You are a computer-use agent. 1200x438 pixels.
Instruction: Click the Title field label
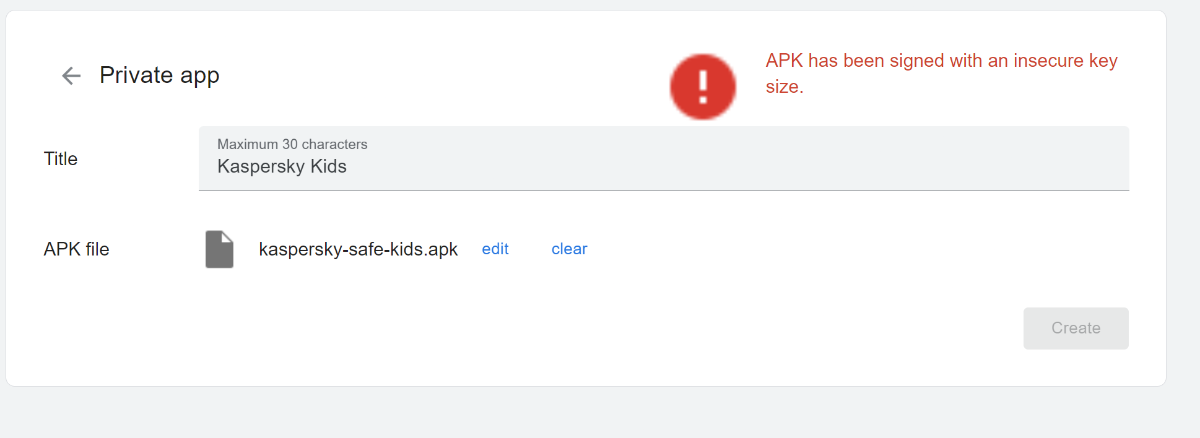(61, 159)
